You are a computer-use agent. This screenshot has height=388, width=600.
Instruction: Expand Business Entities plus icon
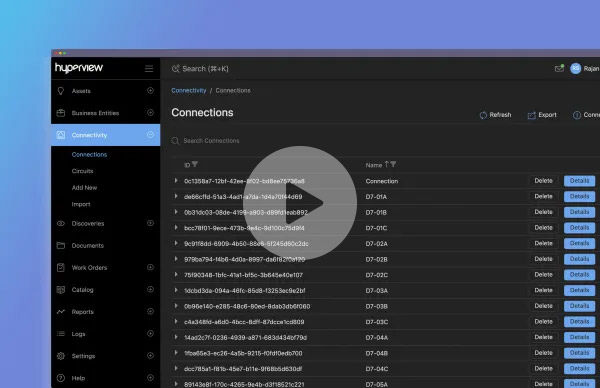click(x=150, y=112)
